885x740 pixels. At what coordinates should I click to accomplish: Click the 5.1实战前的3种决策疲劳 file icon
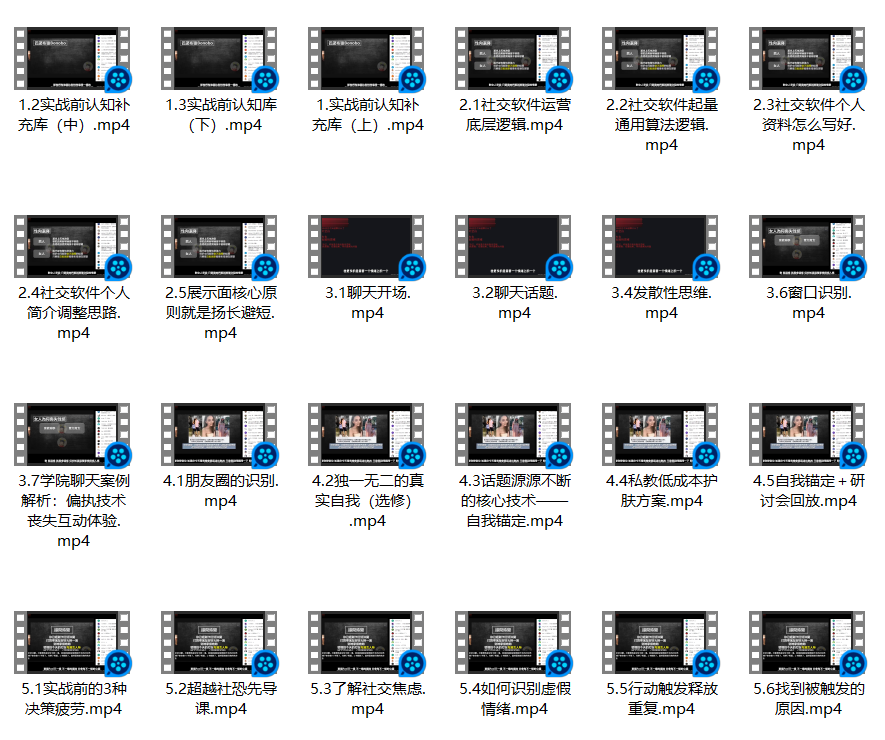[73, 645]
